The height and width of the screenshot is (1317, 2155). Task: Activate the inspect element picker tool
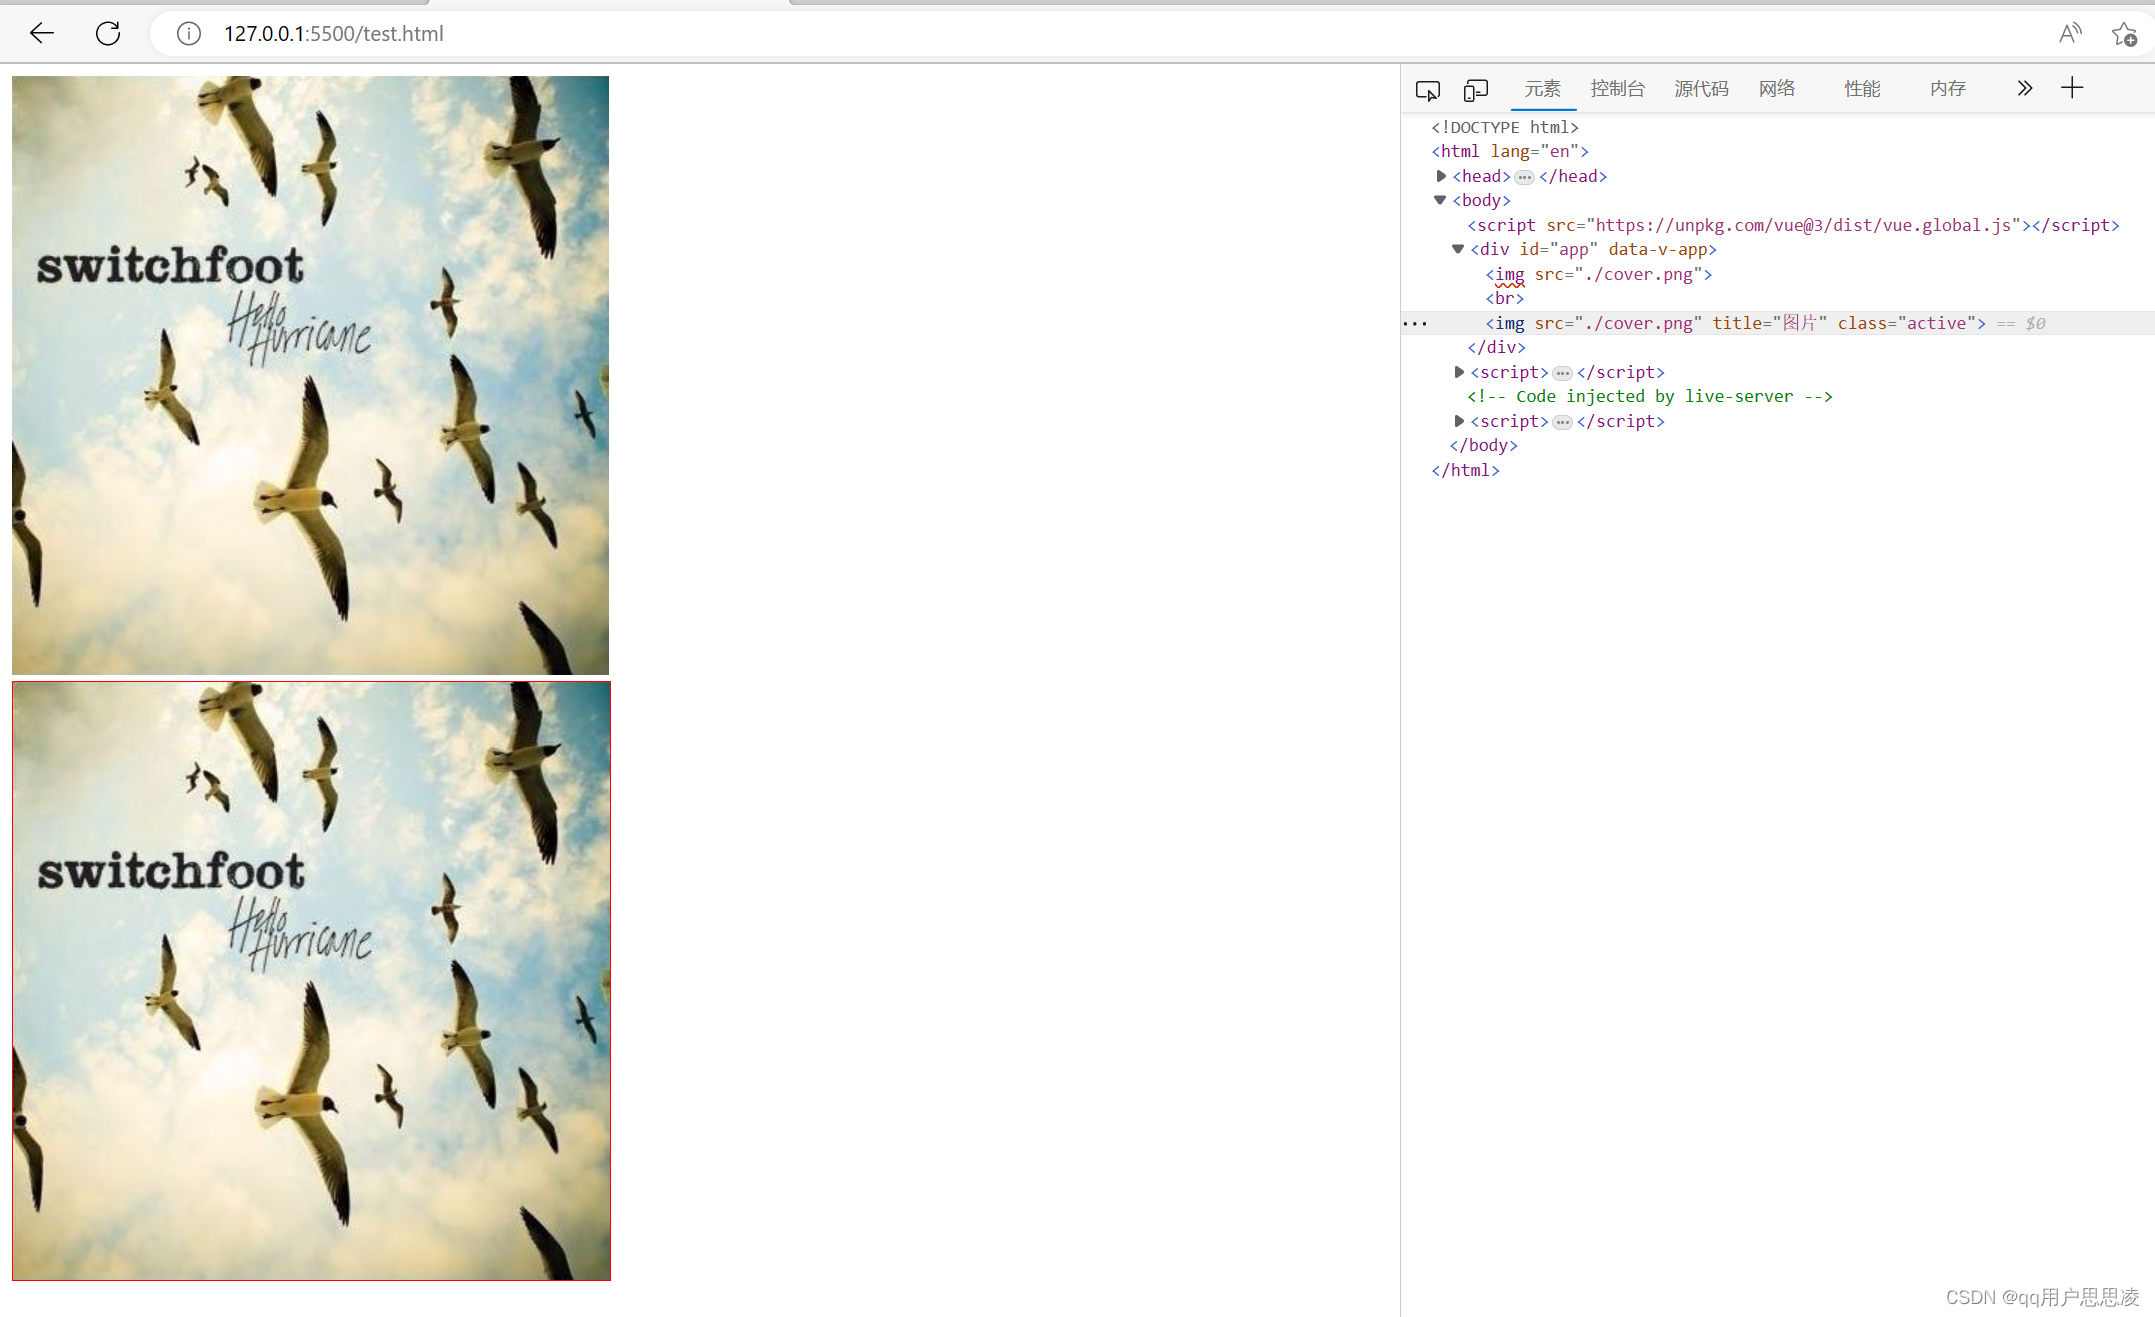coord(1428,90)
